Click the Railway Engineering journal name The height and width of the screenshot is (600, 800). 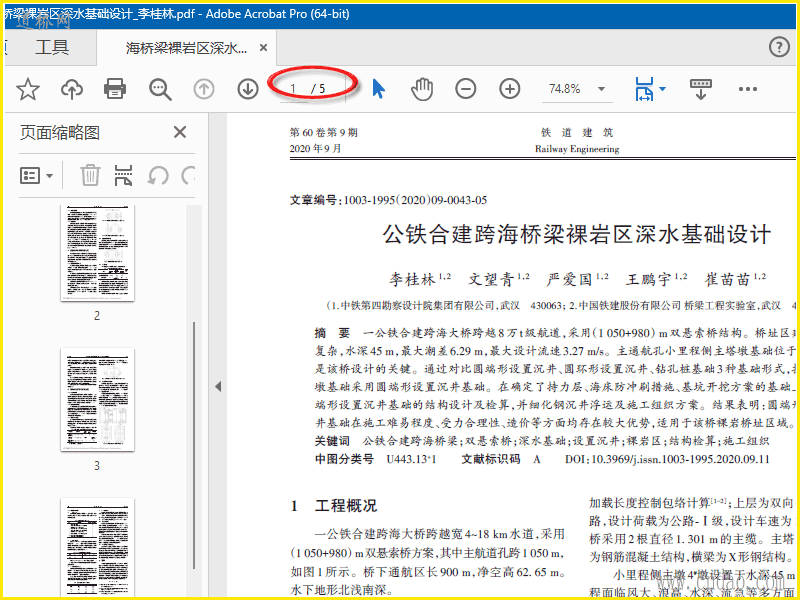coord(577,149)
